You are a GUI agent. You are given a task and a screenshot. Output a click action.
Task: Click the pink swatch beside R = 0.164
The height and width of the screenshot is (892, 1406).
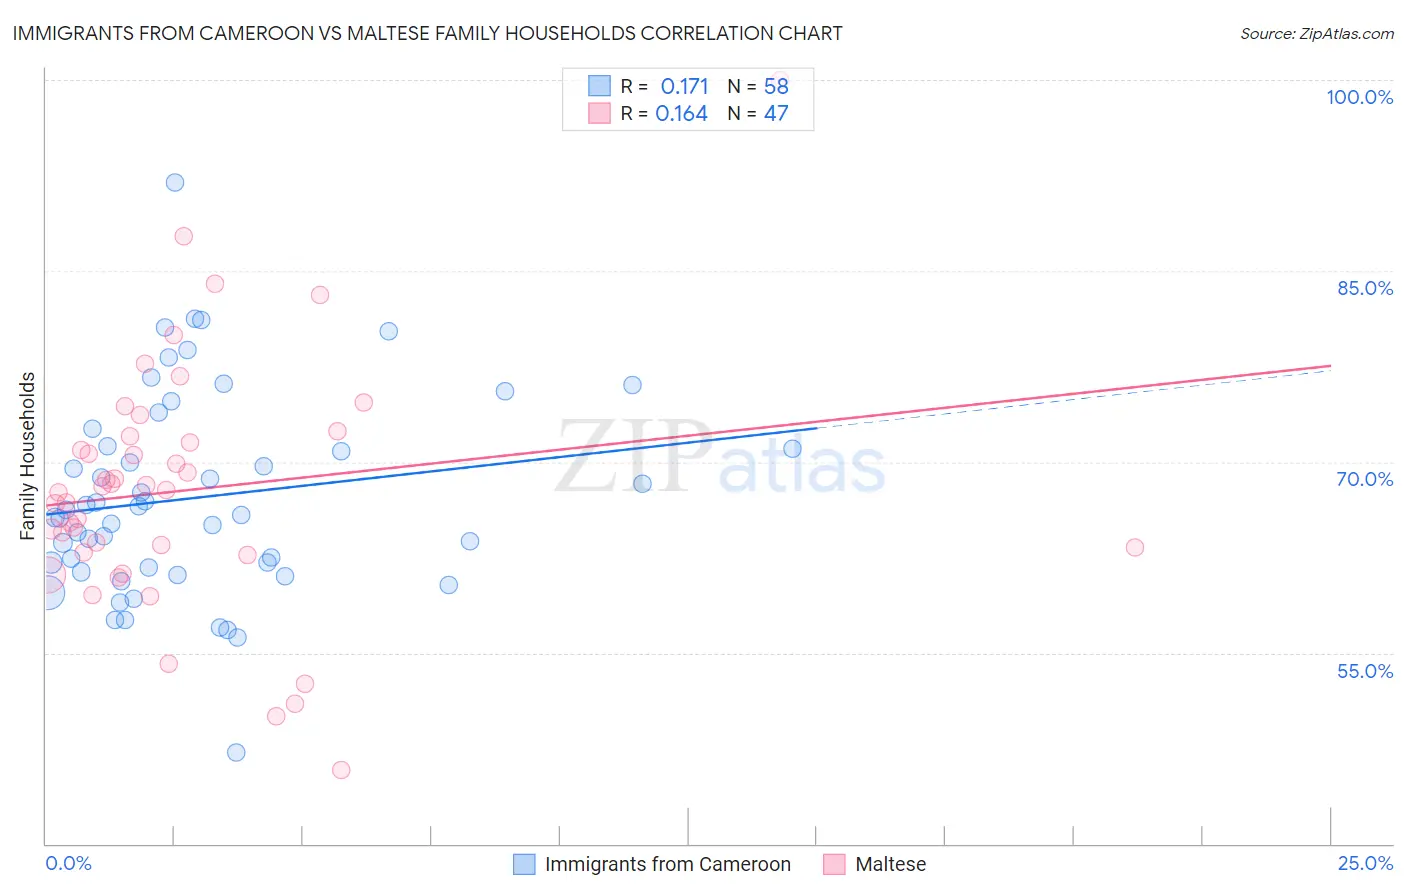pos(599,113)
